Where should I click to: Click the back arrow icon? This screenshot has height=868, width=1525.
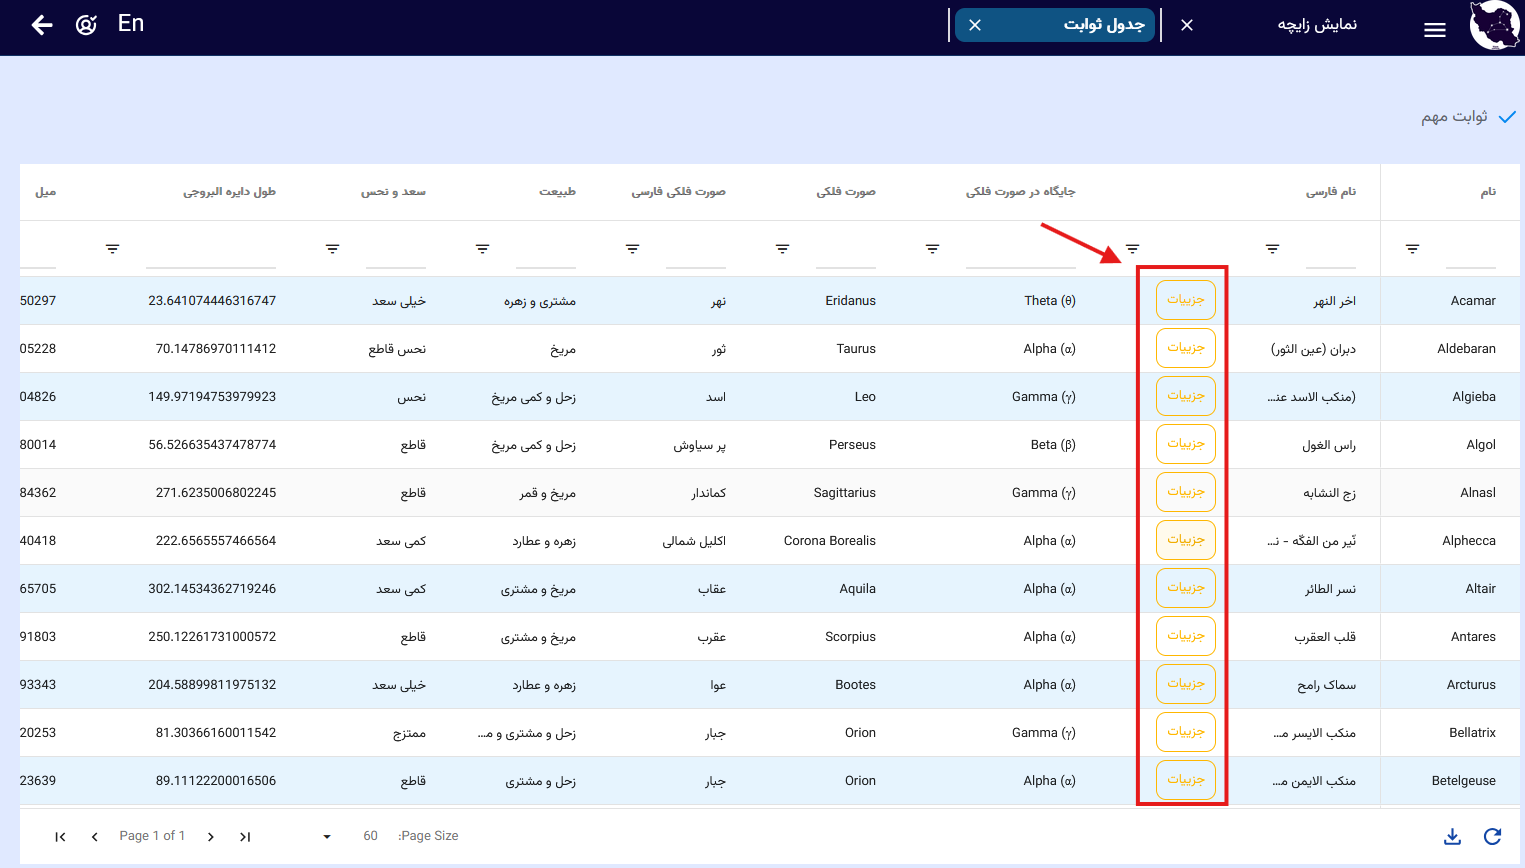click(x=42, y=25)
